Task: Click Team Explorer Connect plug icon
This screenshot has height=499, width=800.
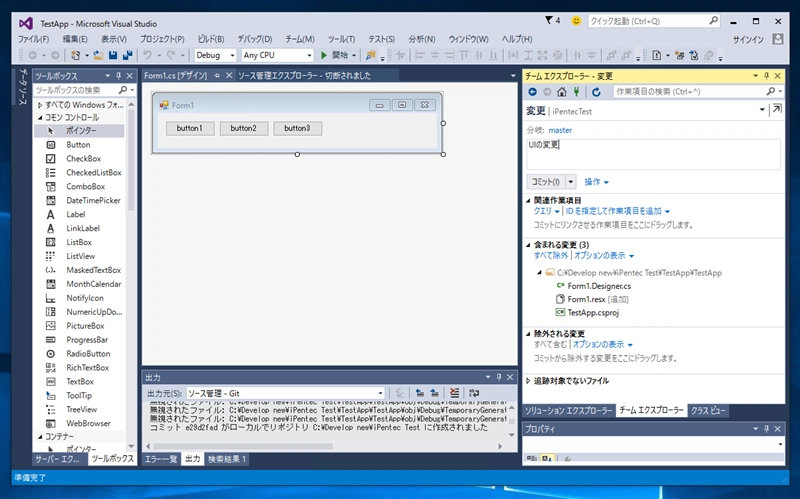Action: [x=576, y=92]
